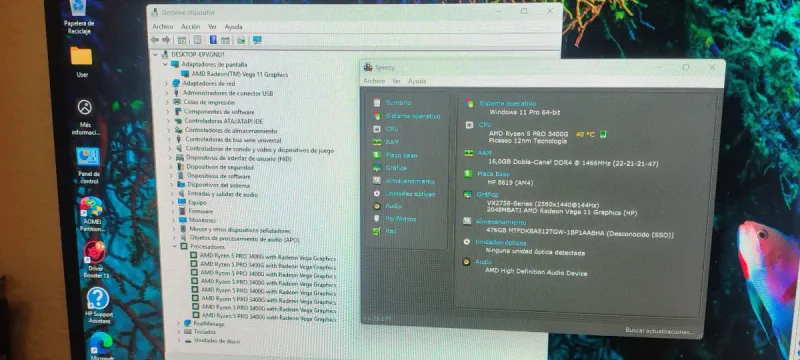Click Almacenamiento heading in Speccy summary

coord(501,222)
